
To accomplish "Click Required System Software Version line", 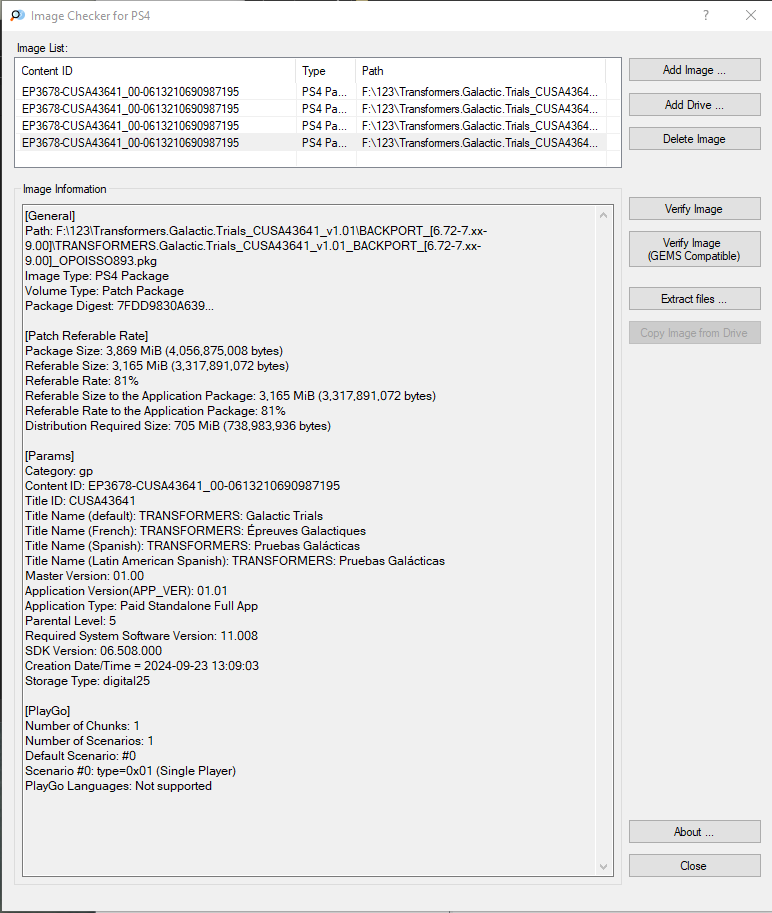I will (x=141, y=636).
